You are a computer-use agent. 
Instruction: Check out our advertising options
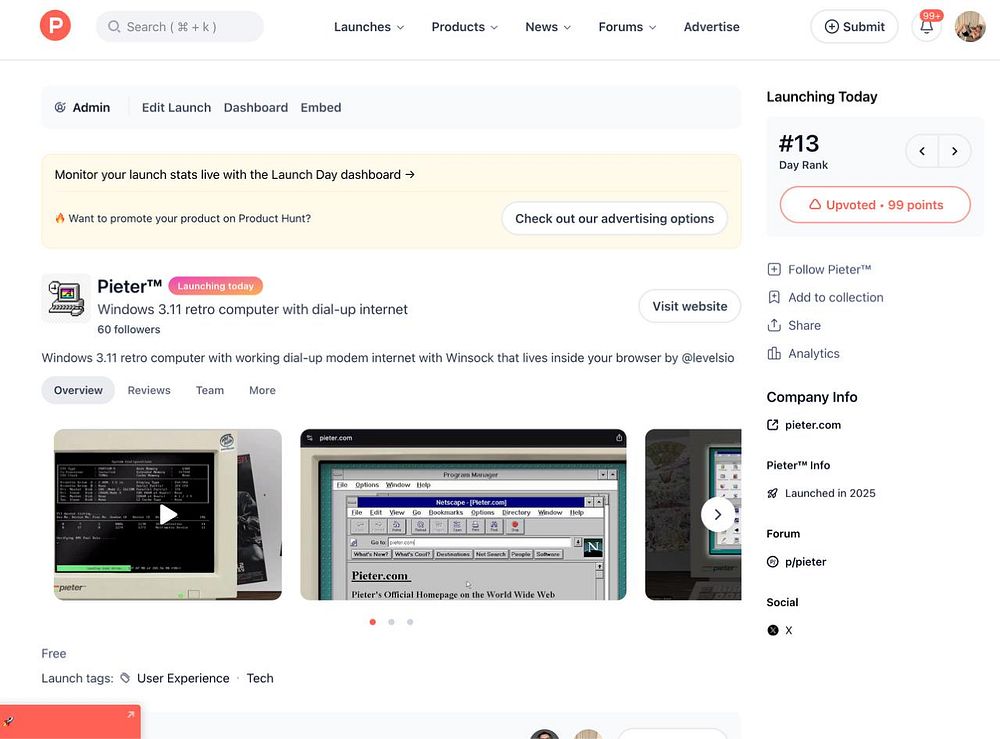(x=615, y=219)
